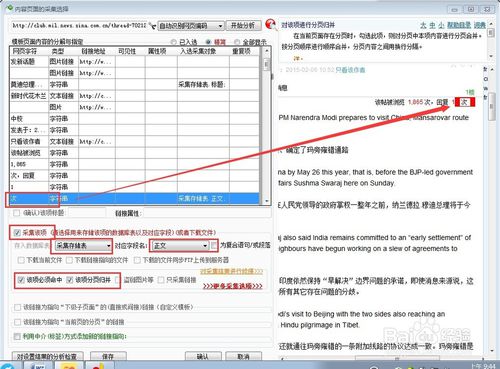
Task: Open the 采集存储表 database table dropdown
Action: click(83, 246)
